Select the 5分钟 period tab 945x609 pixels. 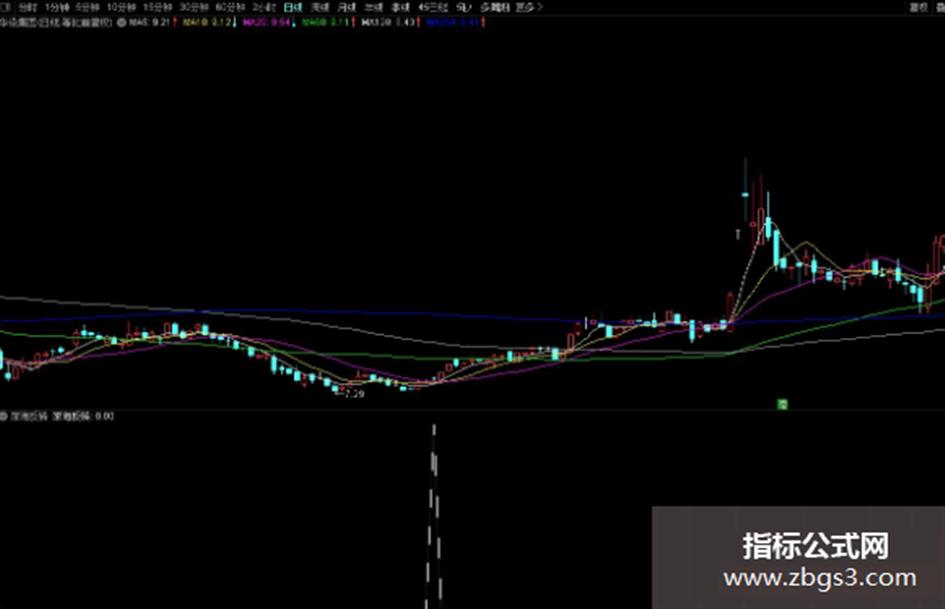(87, 7)
